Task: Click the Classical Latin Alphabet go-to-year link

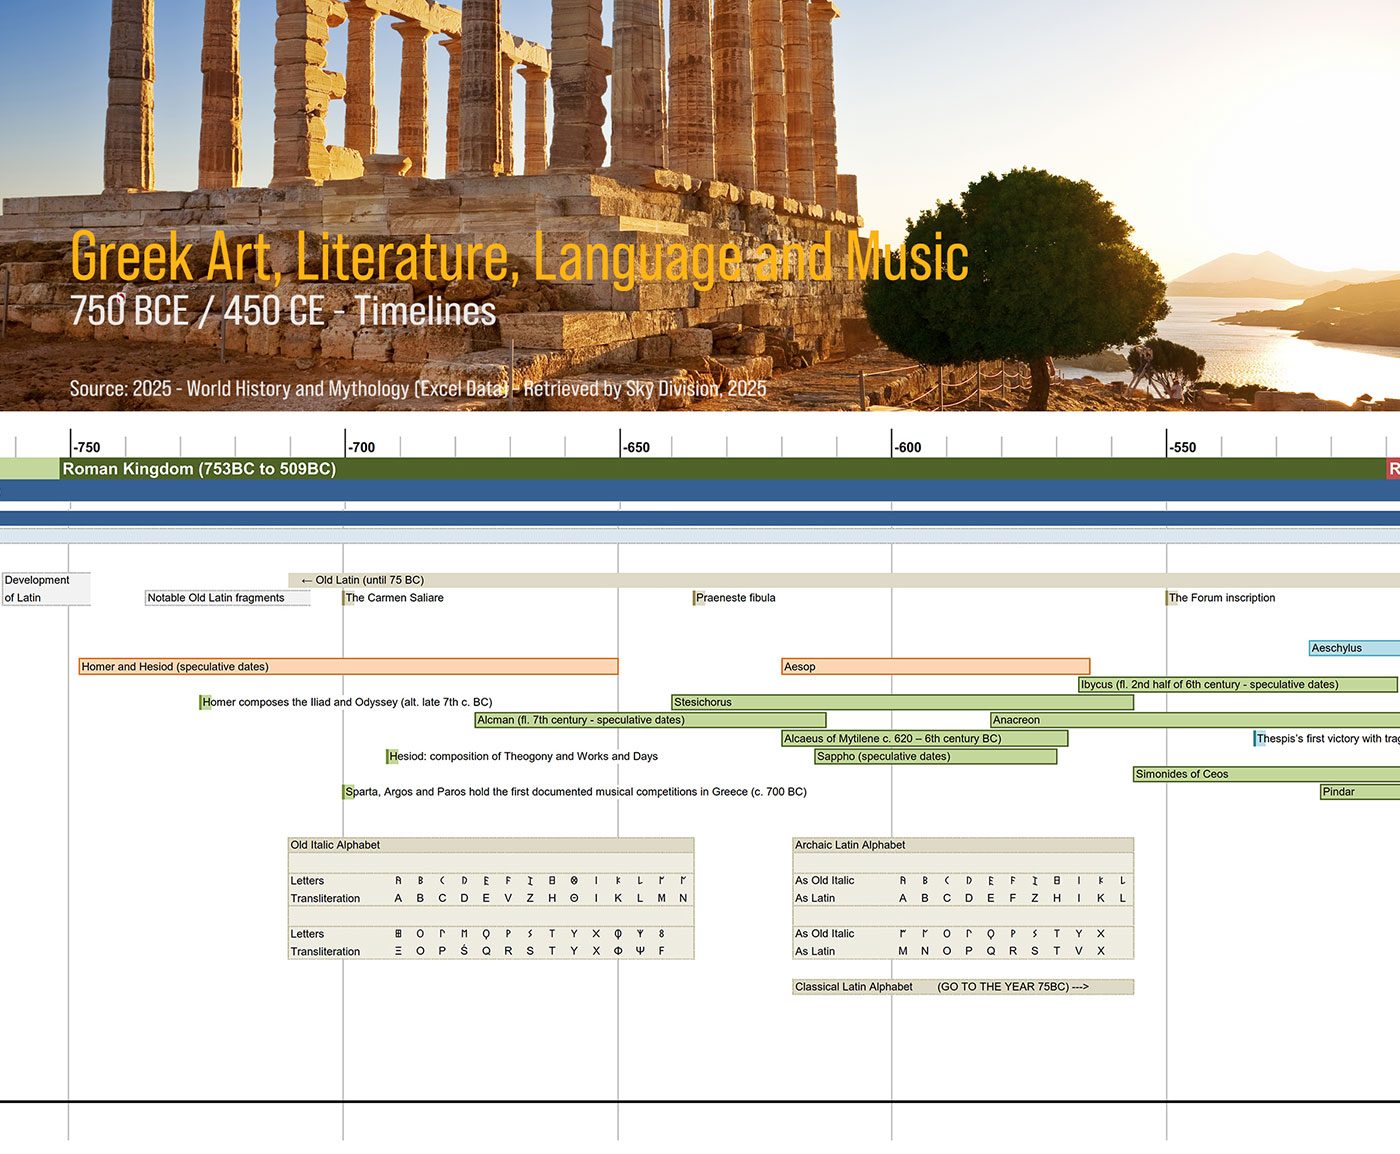Action: (x=1012, y=987)
